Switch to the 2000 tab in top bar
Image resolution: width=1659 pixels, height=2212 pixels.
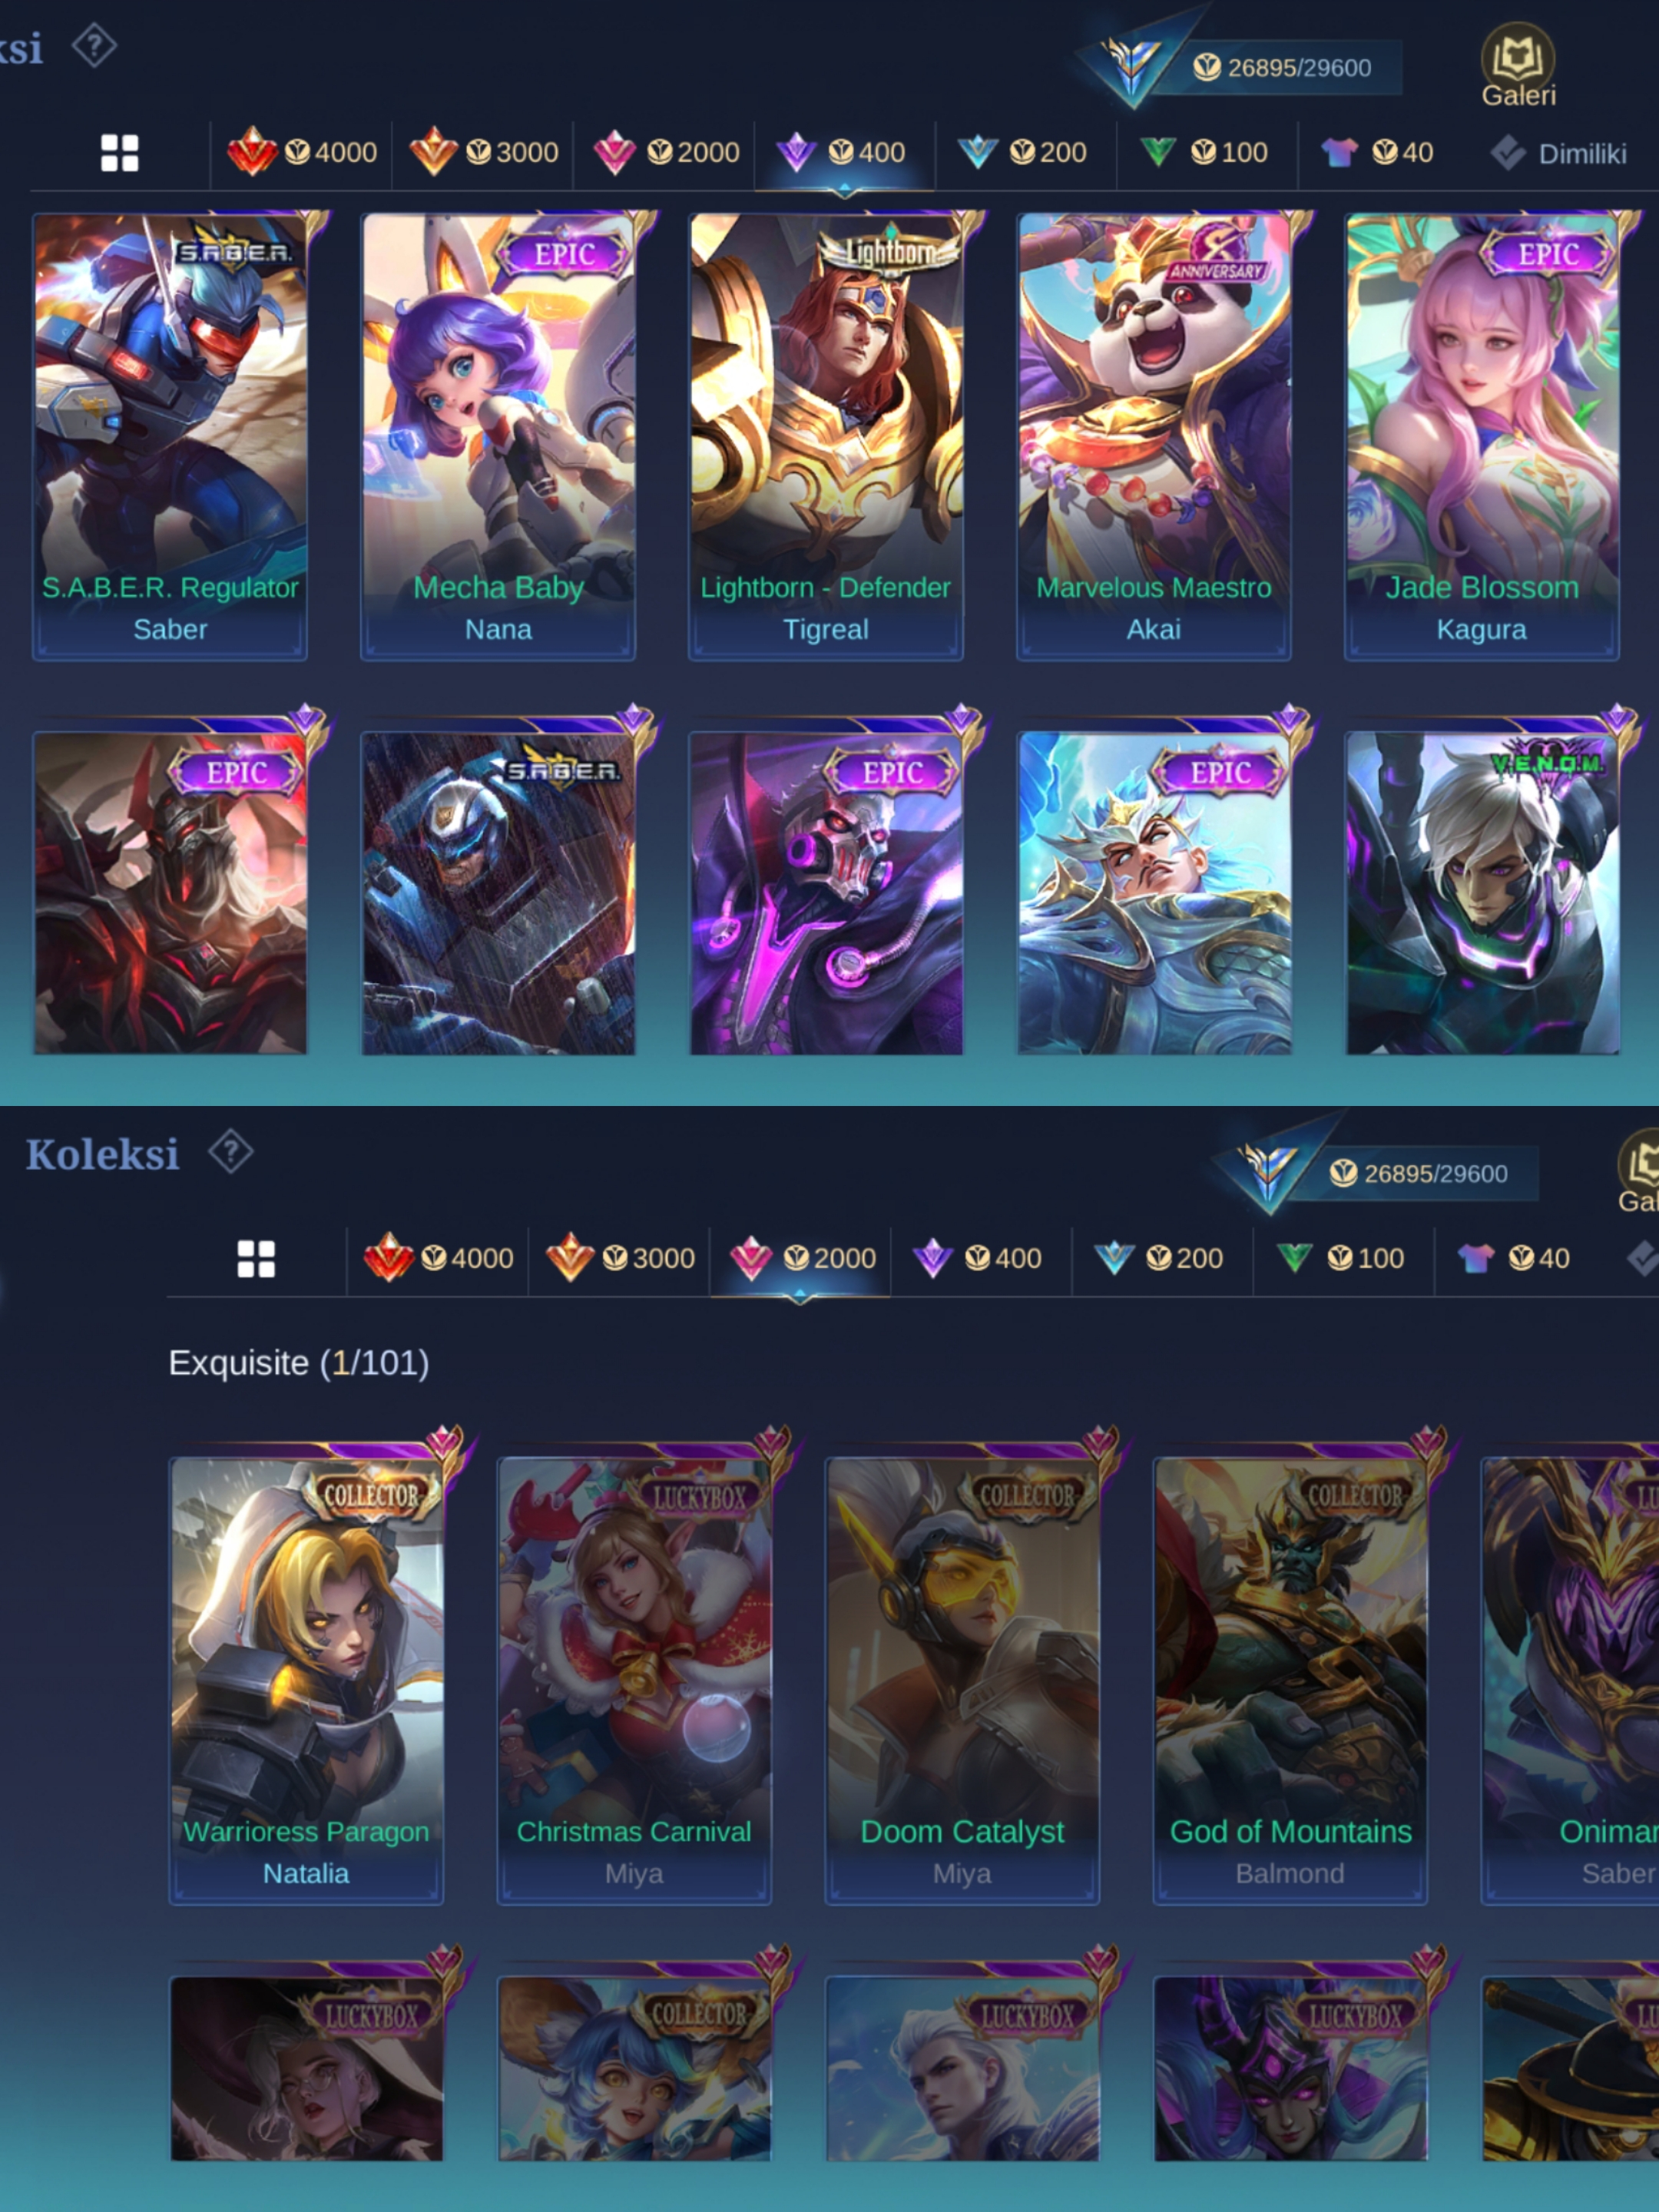(x=666, y=152)
